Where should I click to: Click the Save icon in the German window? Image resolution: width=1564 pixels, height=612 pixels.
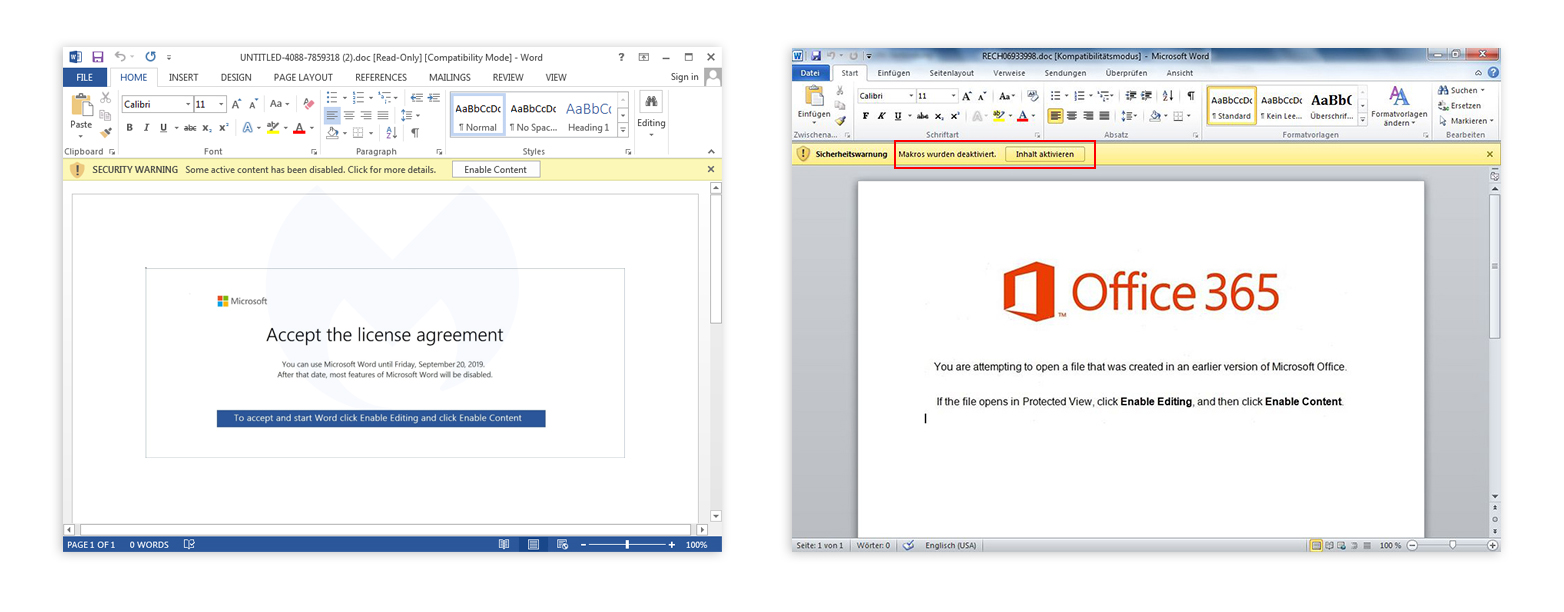[817, 55]
